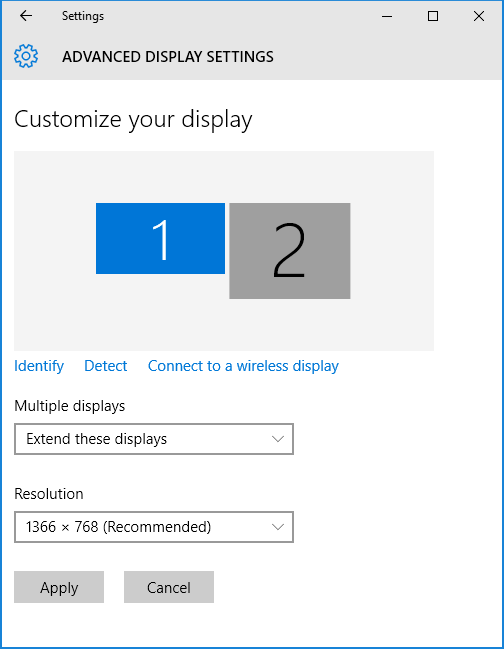Click the Resolution label text

tap(49, 494)
